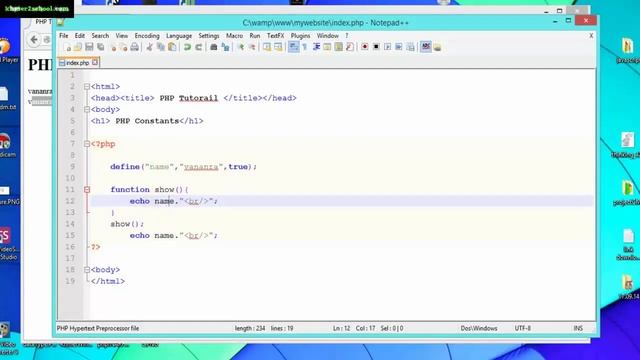This screenshot has height=360, width=640.
Task: Start macro recording with red dot
Action: (364, 47)
